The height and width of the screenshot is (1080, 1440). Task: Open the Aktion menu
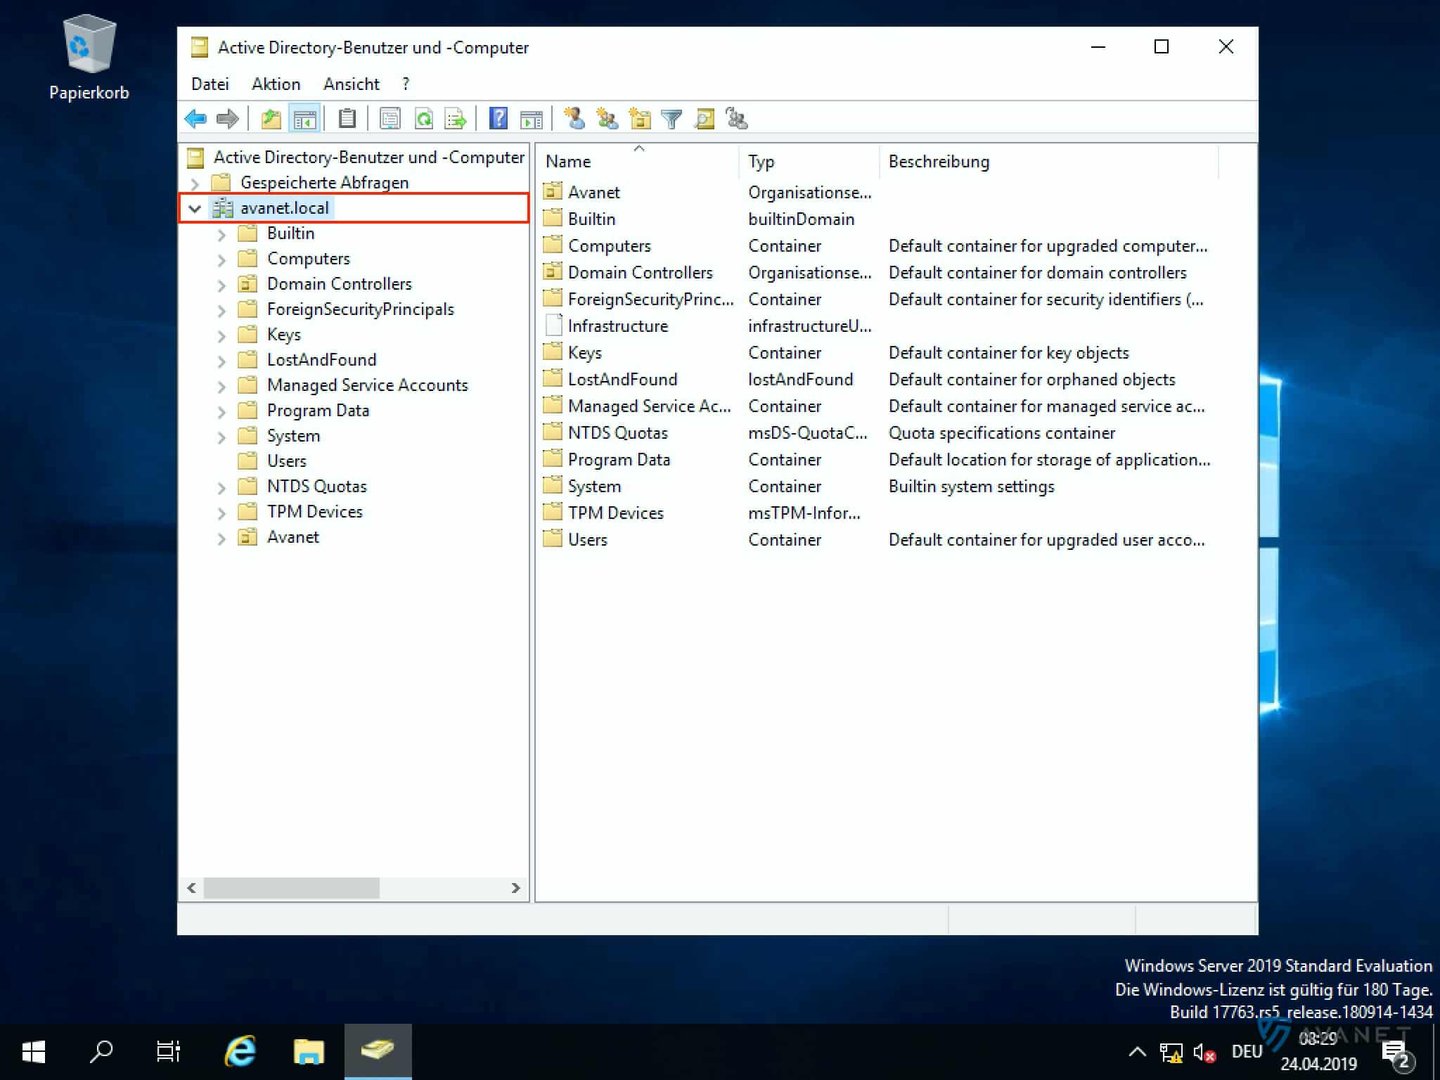pos(276,84)
